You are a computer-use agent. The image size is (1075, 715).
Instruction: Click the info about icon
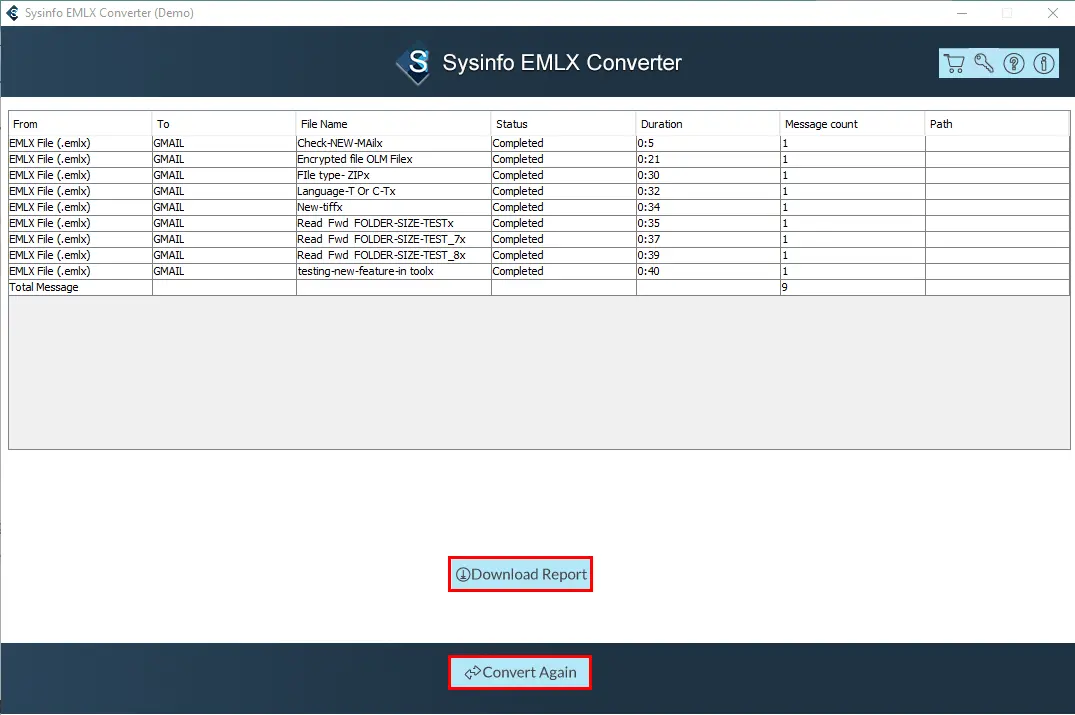(x=1043, y=64)
